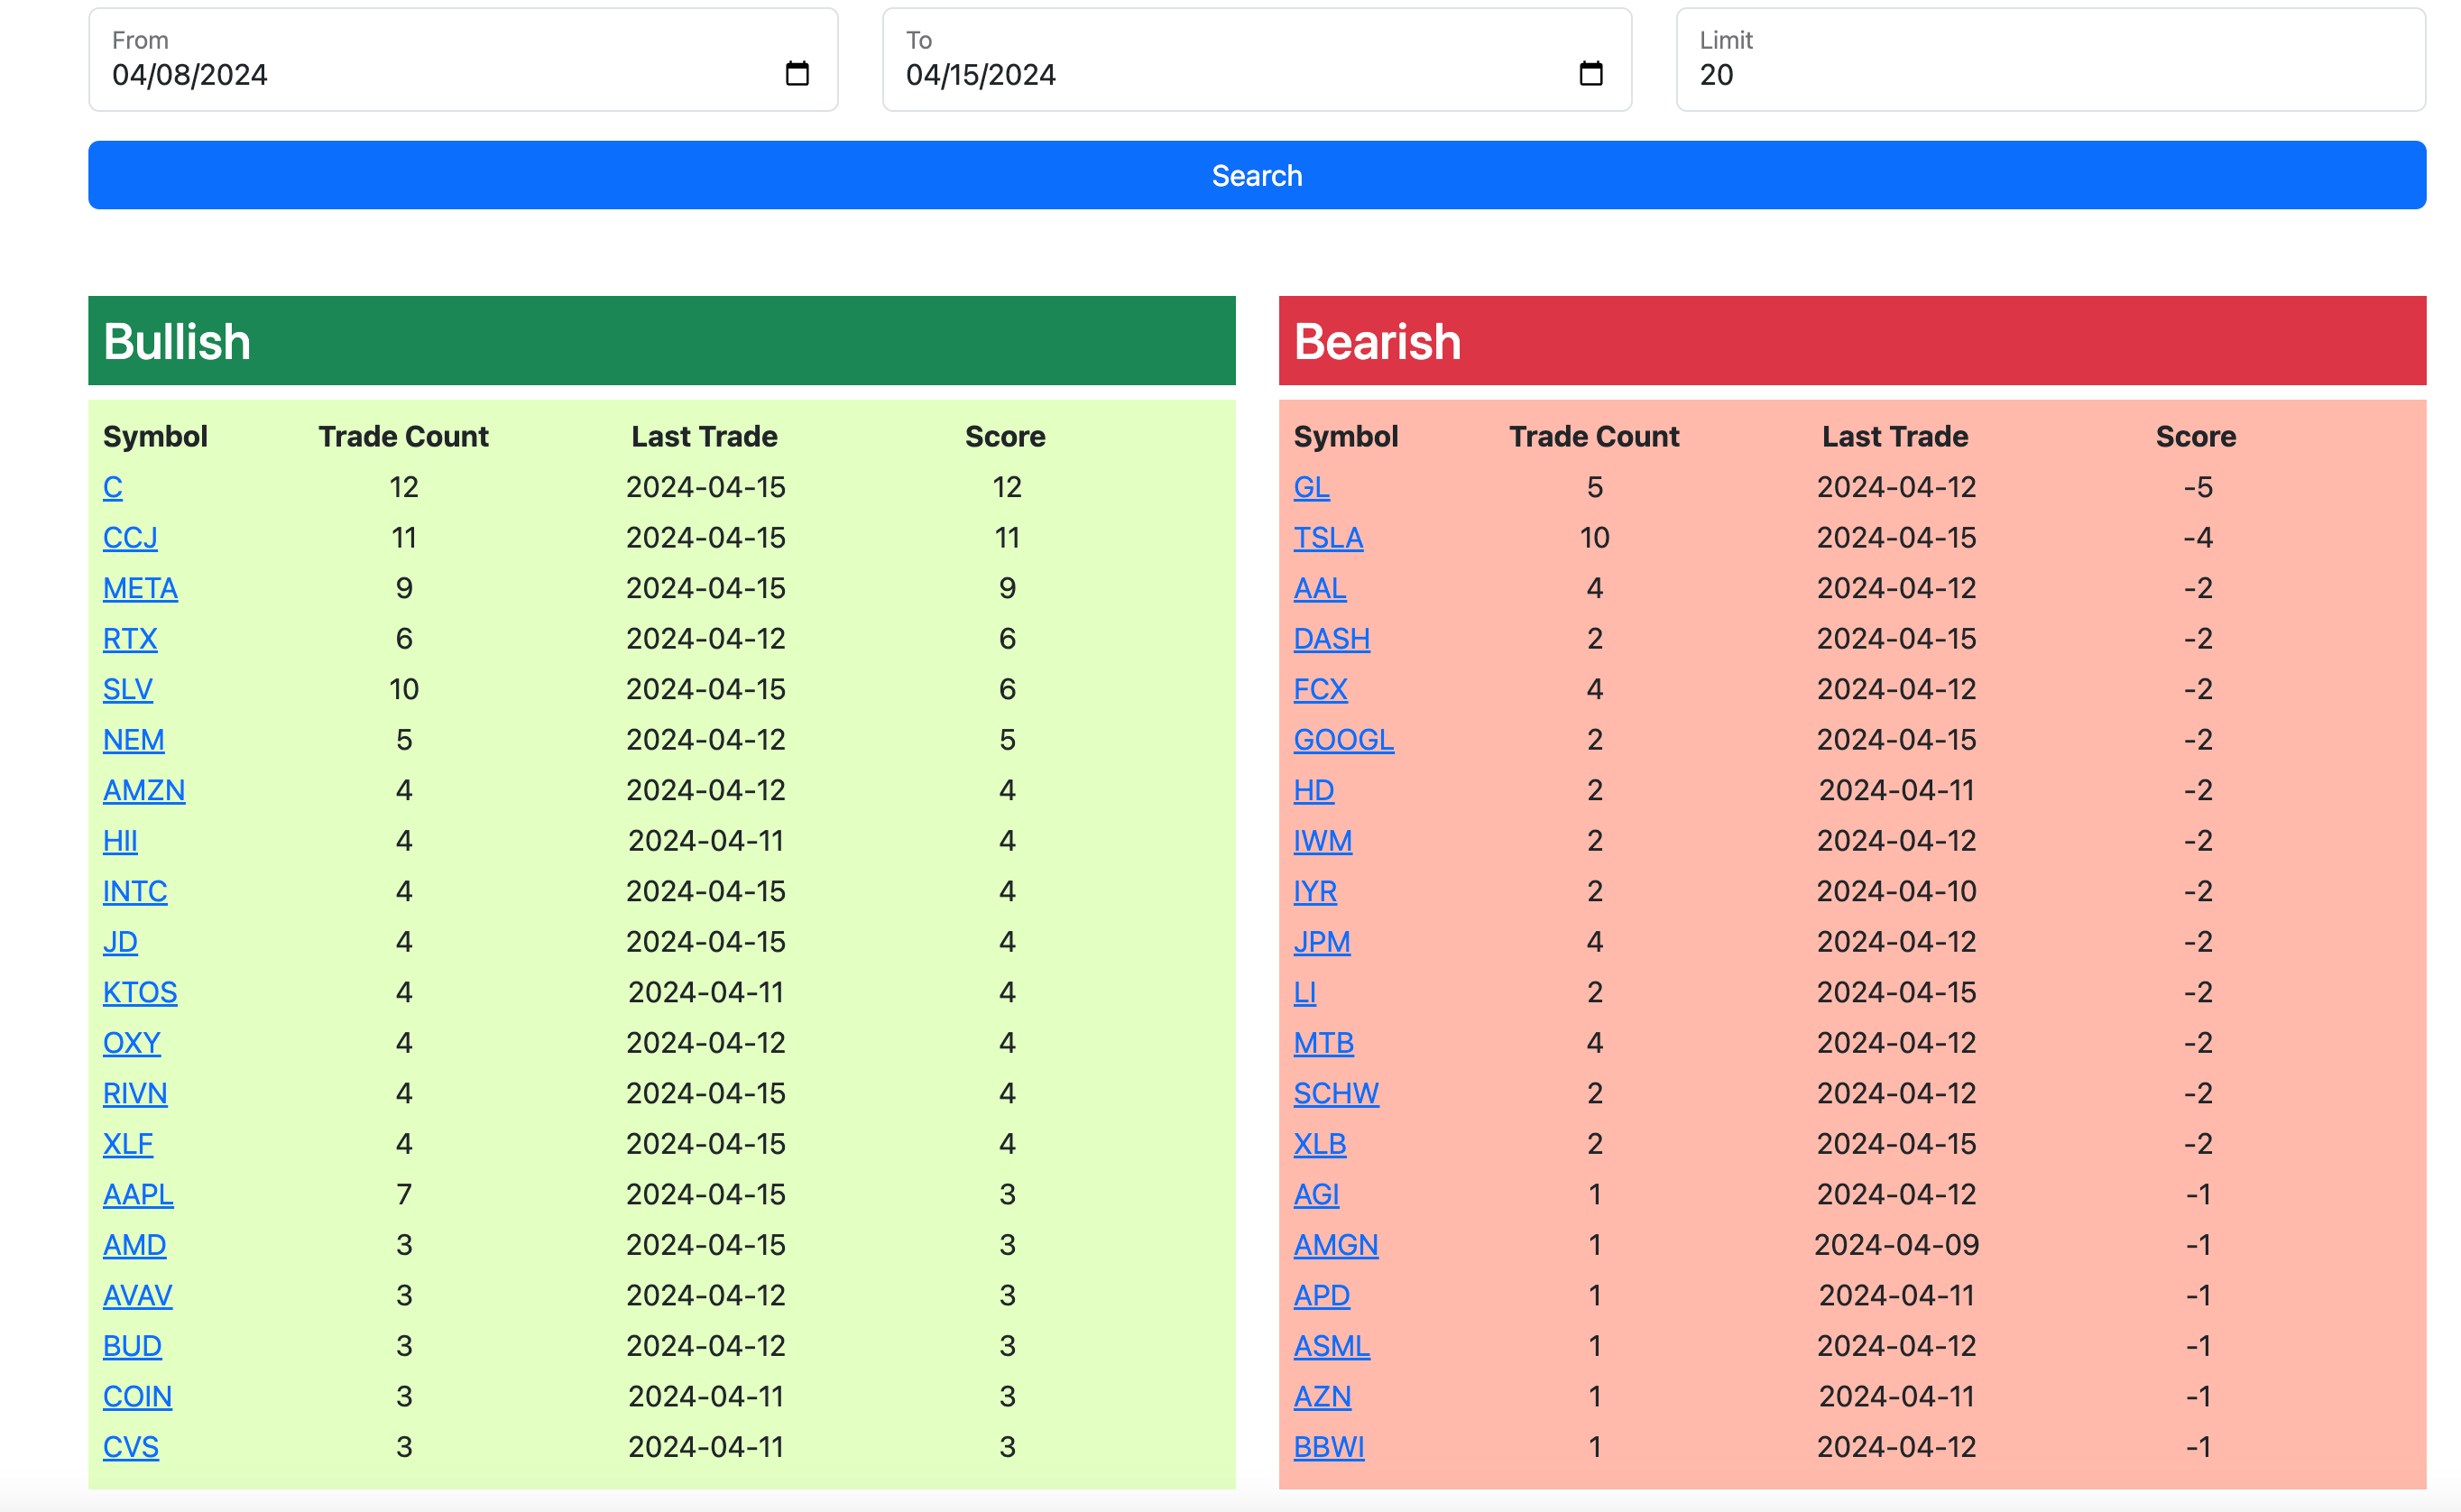Open the CCJ symbol link
Screen dimensions: 2461x1512
tap(130, 538)
